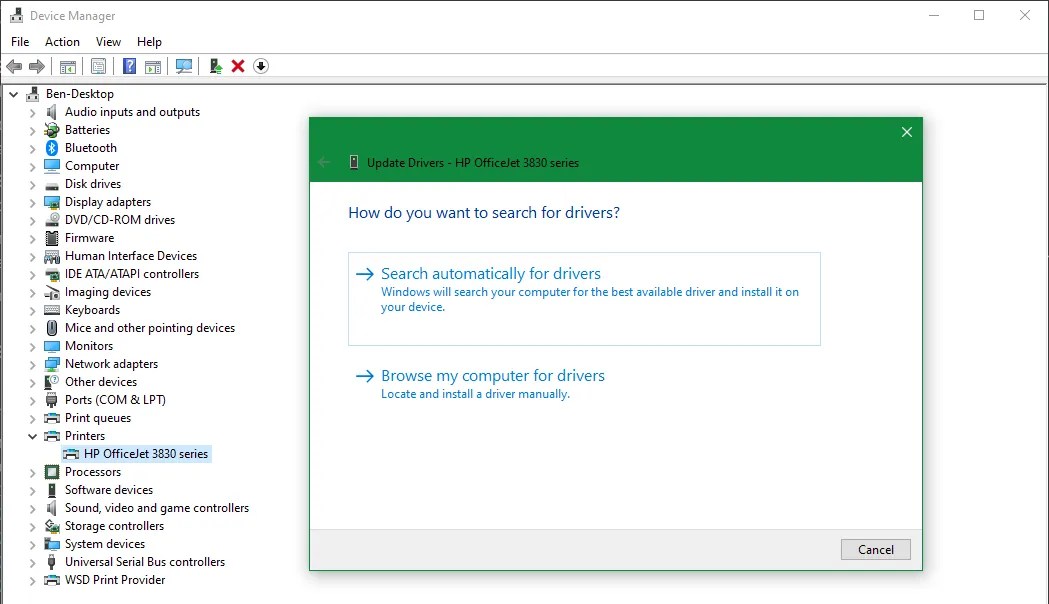Choose Search automatically for drivers

coord(491,273)
